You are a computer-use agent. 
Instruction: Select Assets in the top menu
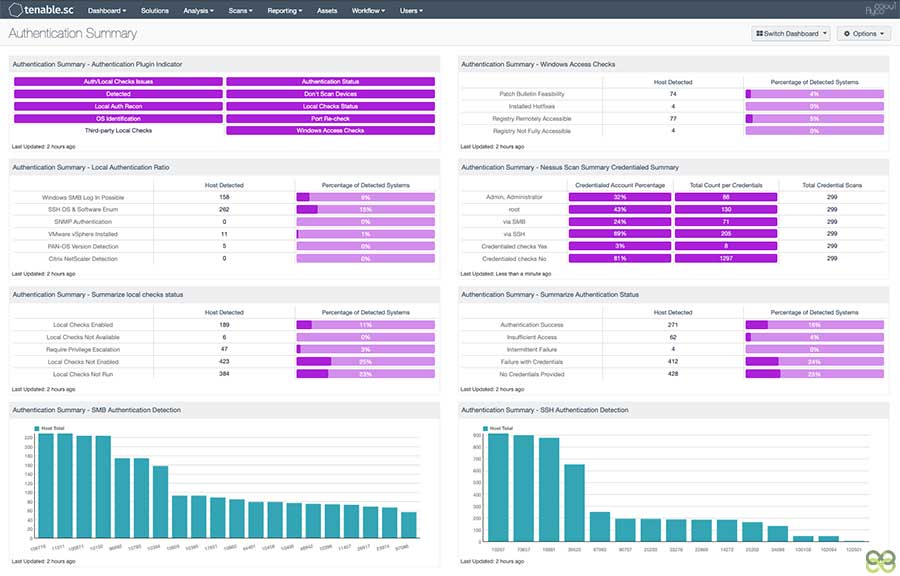[x=327, y=11]
